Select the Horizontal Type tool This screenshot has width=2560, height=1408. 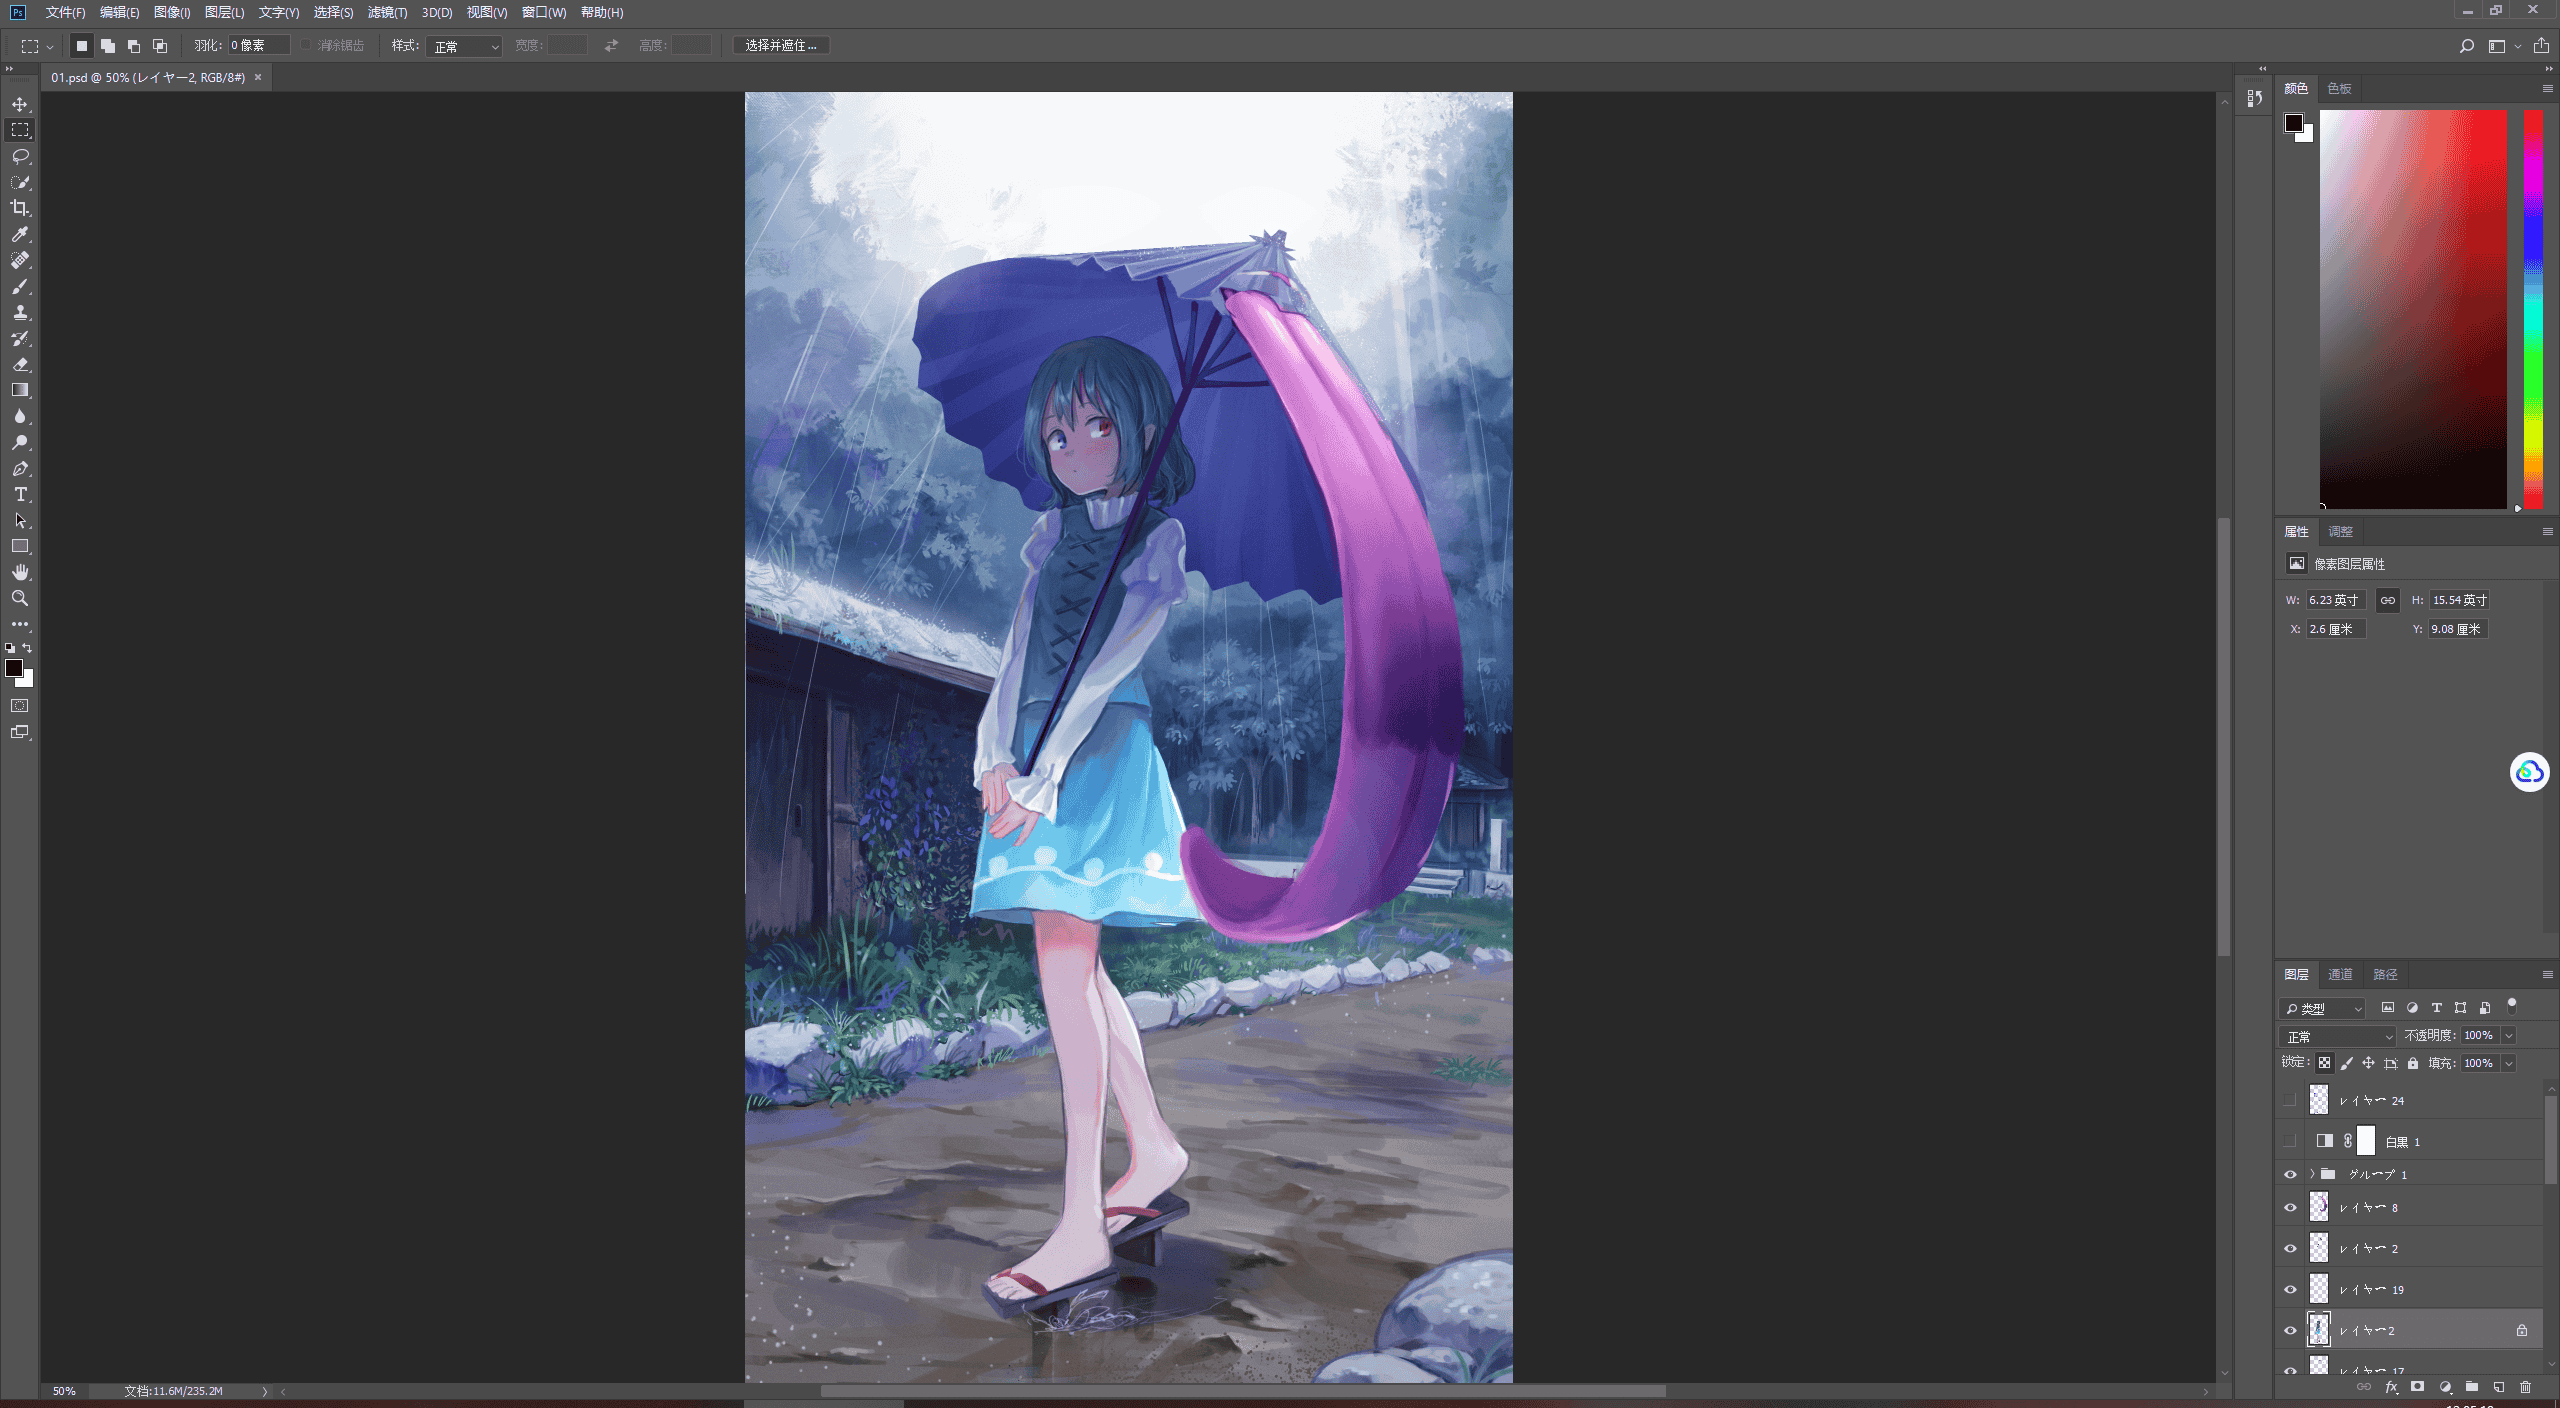[20, 494]
